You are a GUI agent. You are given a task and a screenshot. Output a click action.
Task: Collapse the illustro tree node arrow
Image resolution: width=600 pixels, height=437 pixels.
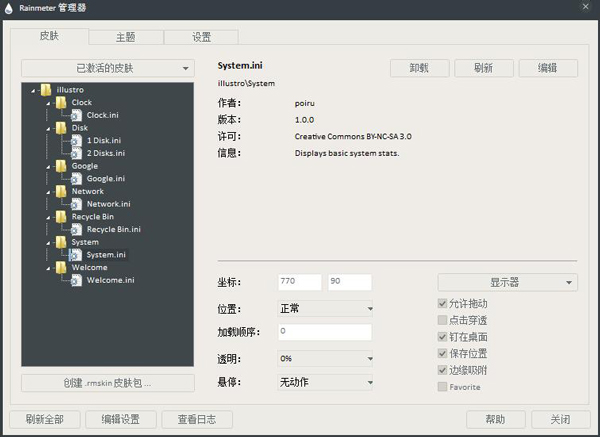click(x=33, y=91)
